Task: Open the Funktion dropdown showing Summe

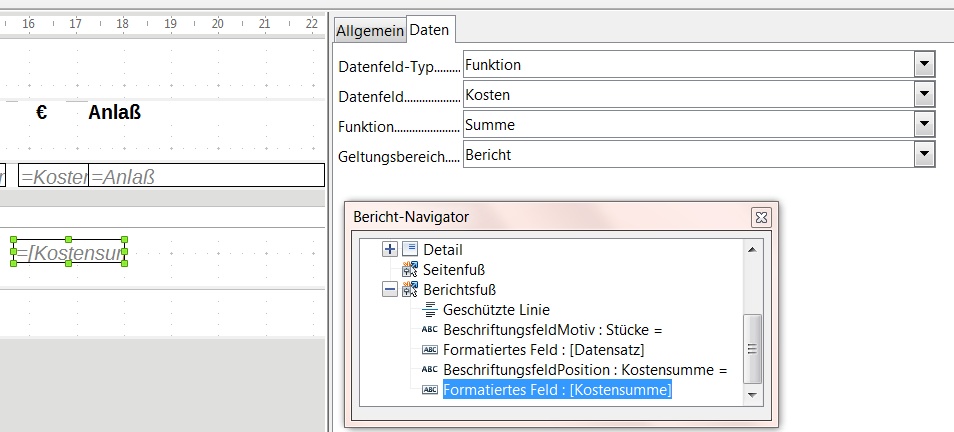Action: click(924, 124)
